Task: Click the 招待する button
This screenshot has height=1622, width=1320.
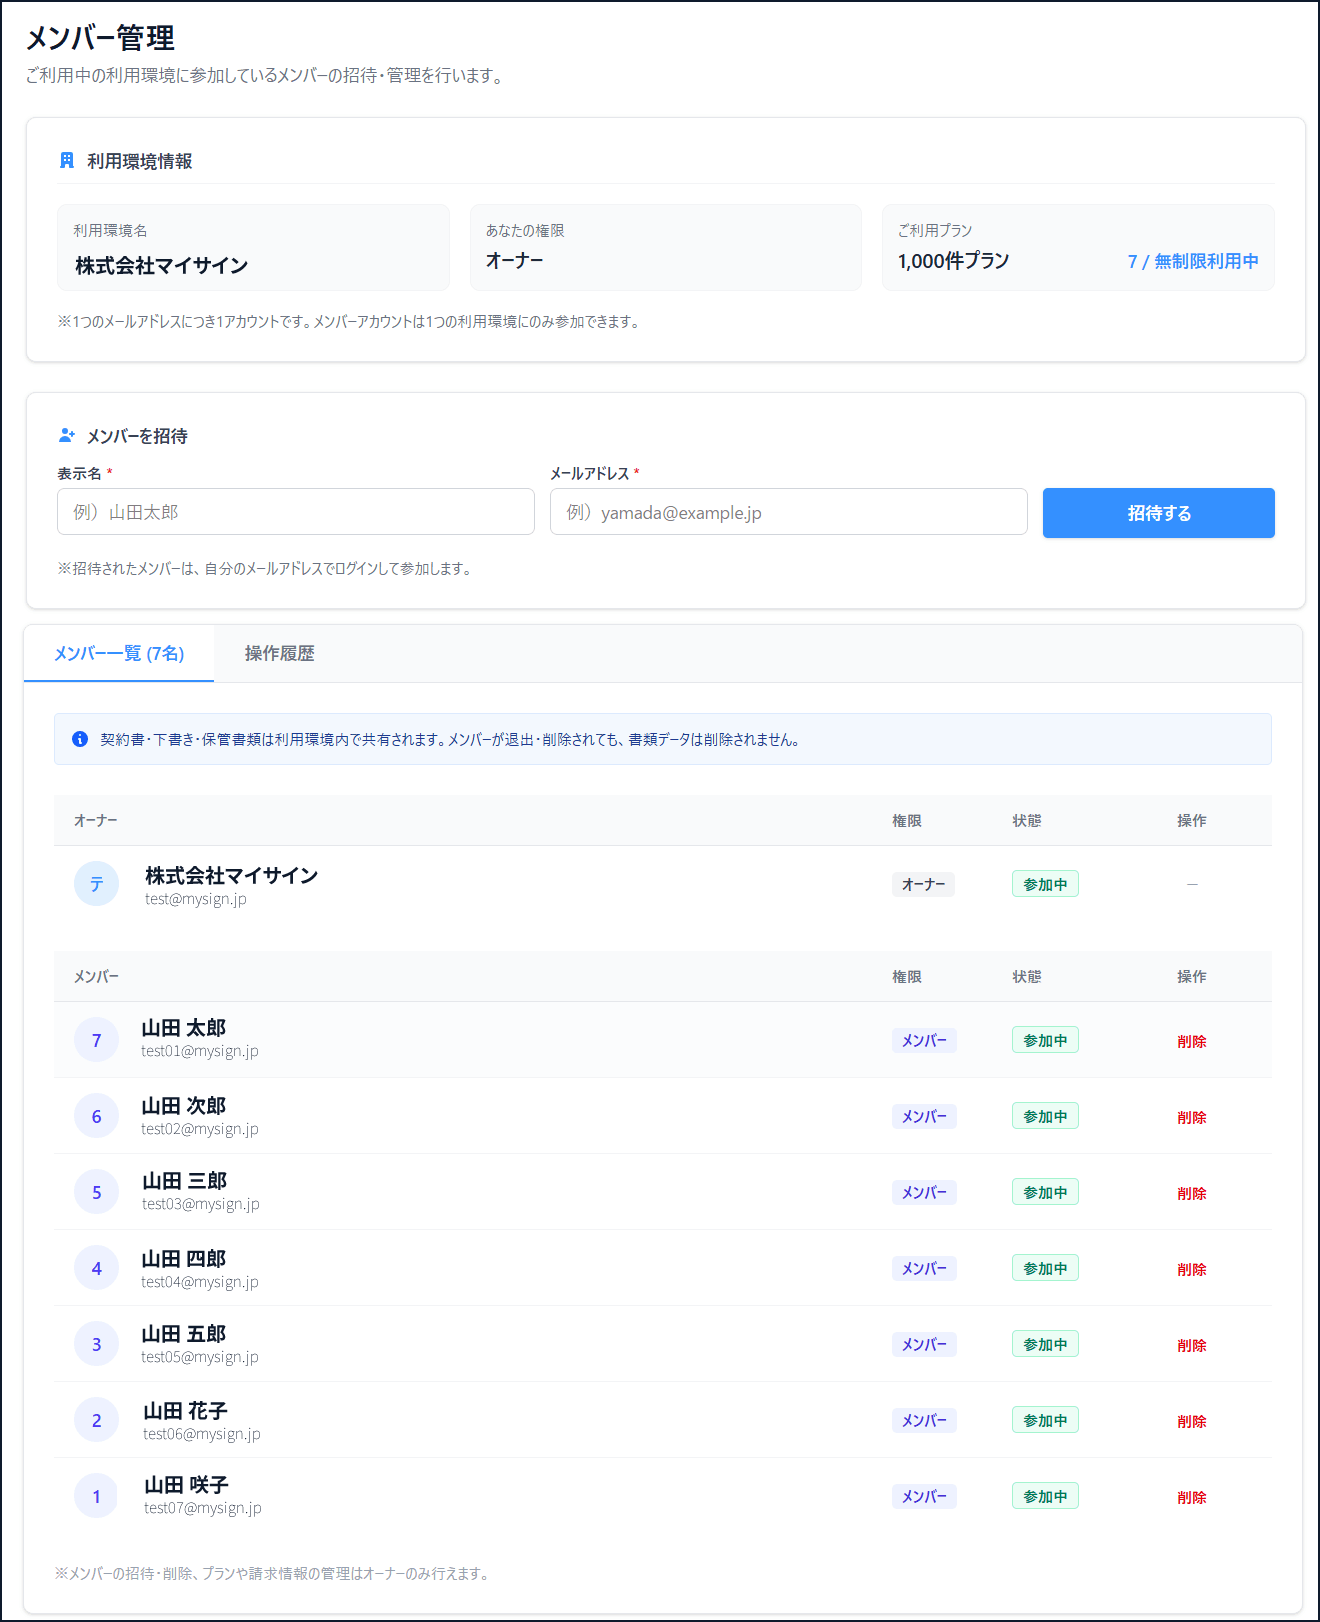Action: coord(1159,513)
